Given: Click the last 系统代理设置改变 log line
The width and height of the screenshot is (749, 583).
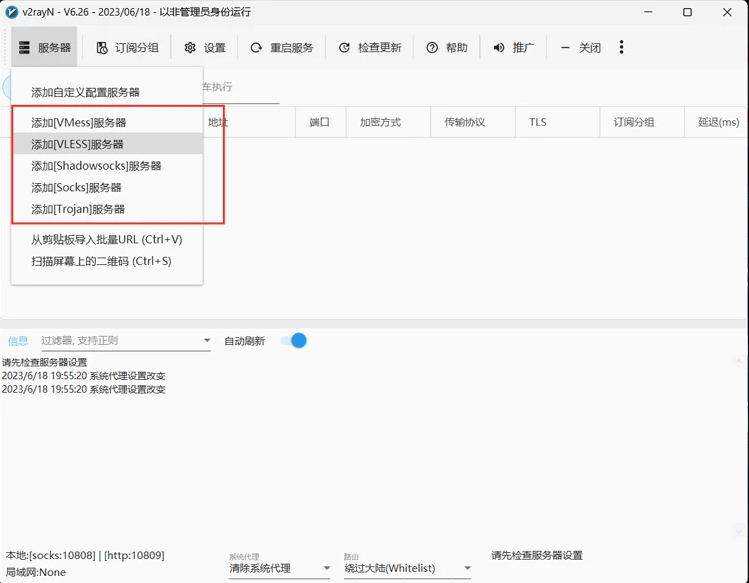Looking at the screenshot, I should 84,389.
